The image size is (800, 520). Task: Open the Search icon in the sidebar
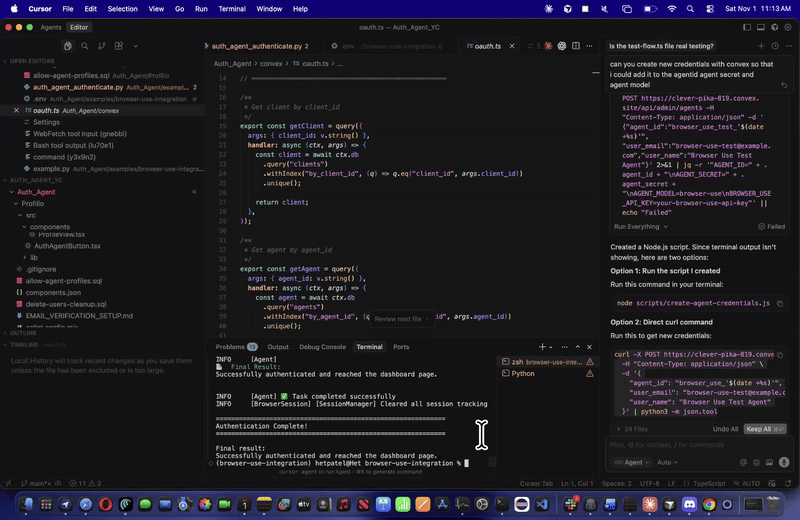[x=85, y=46]
